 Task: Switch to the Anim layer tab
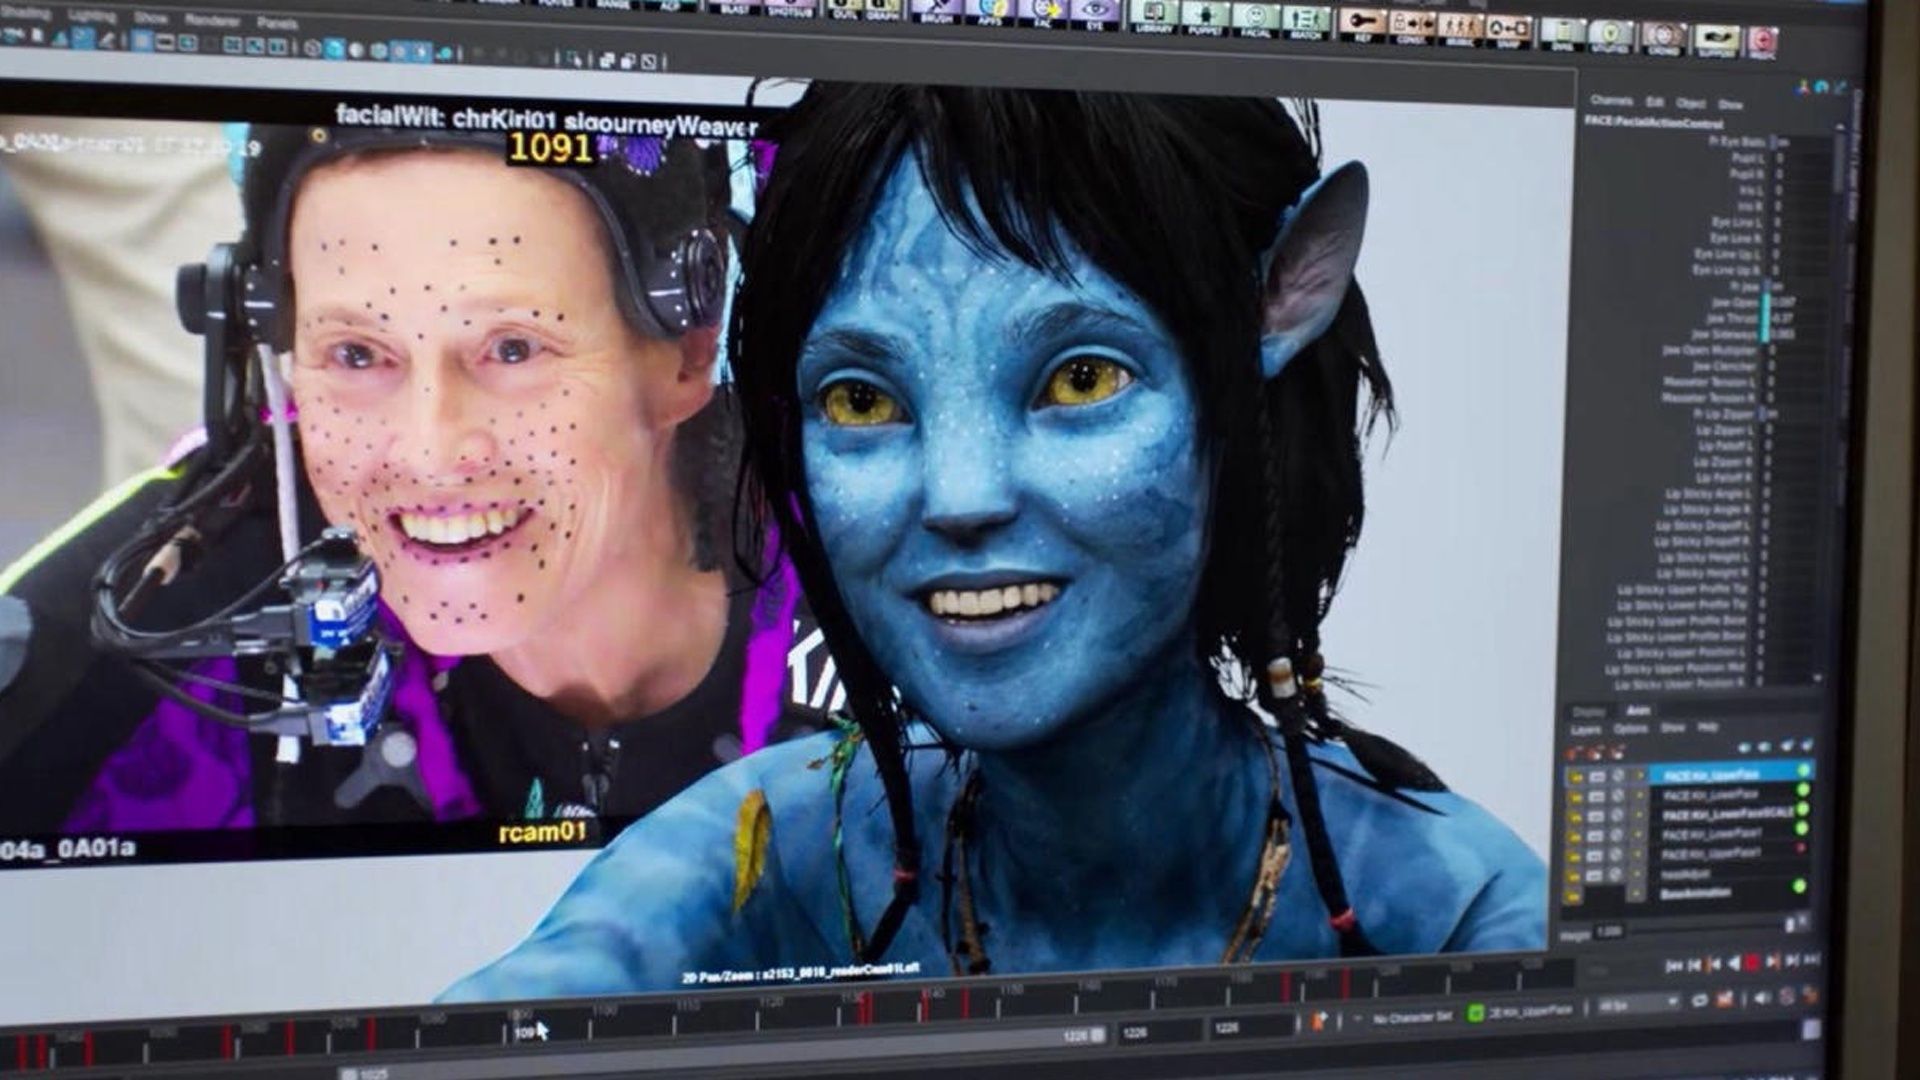(1638, 711)
